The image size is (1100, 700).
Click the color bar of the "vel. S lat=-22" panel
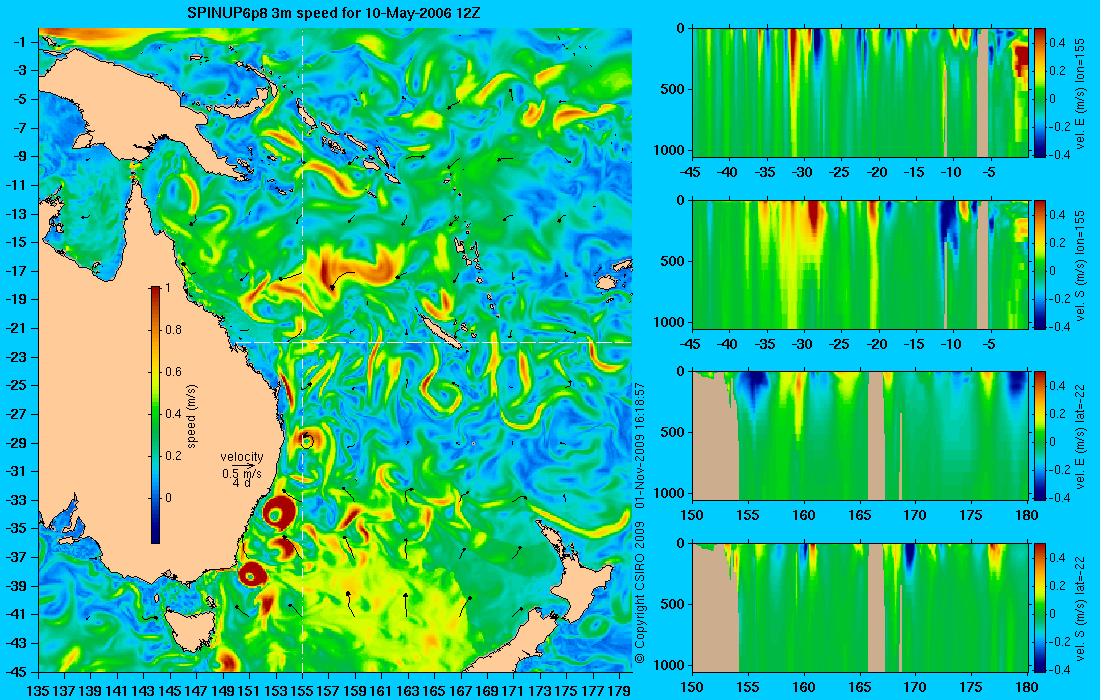[x=1040, y=607]
